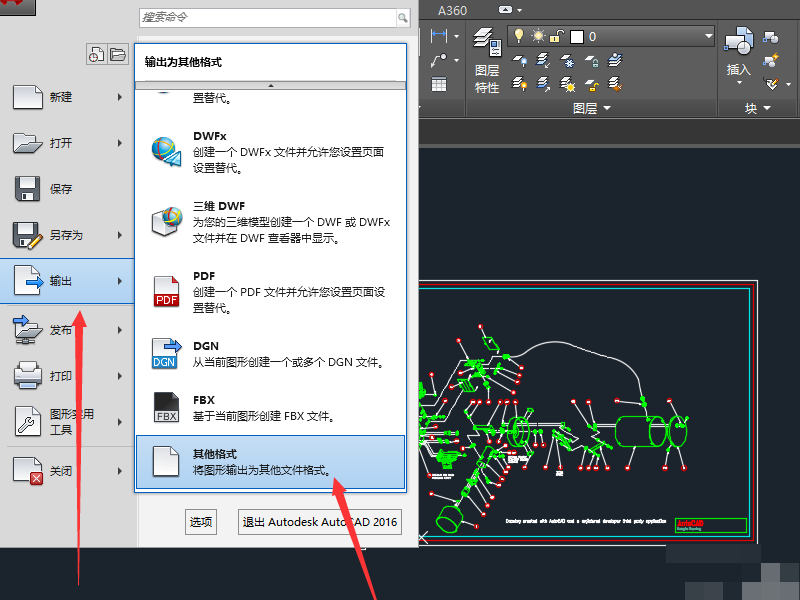Click the Block Editor lightning icon
Image resolution: width=800 pixels, height=600 pixels.
click(x=770, y=60)
